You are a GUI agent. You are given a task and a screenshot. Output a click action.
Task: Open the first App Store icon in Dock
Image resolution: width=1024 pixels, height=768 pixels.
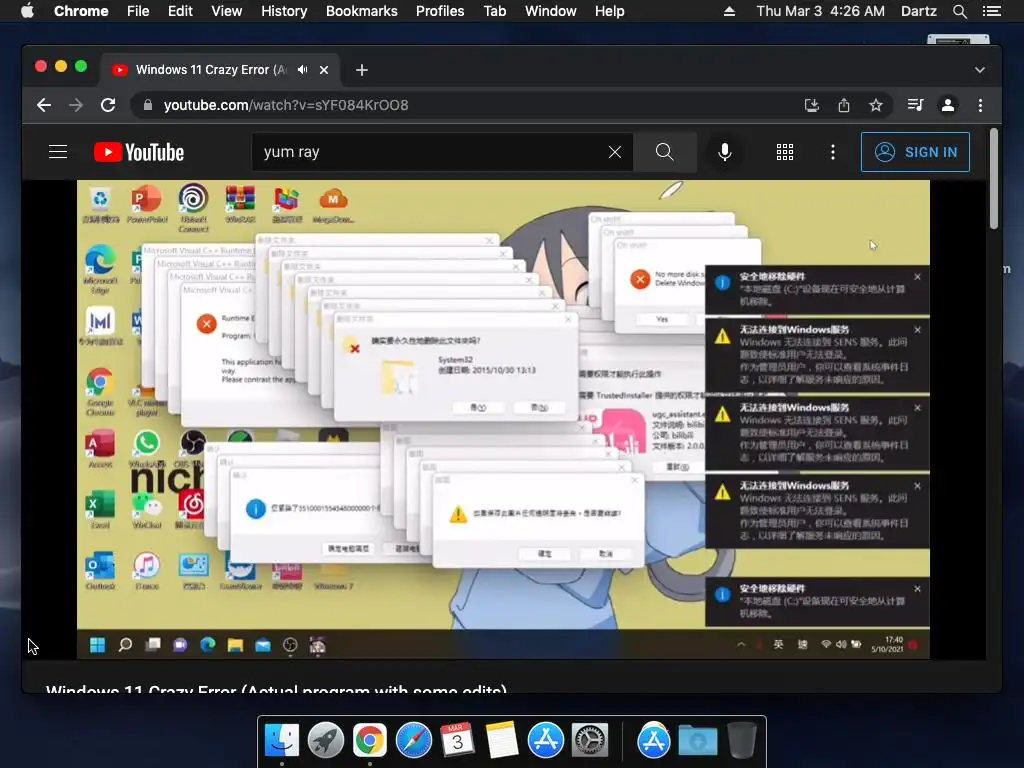[546, 741]
